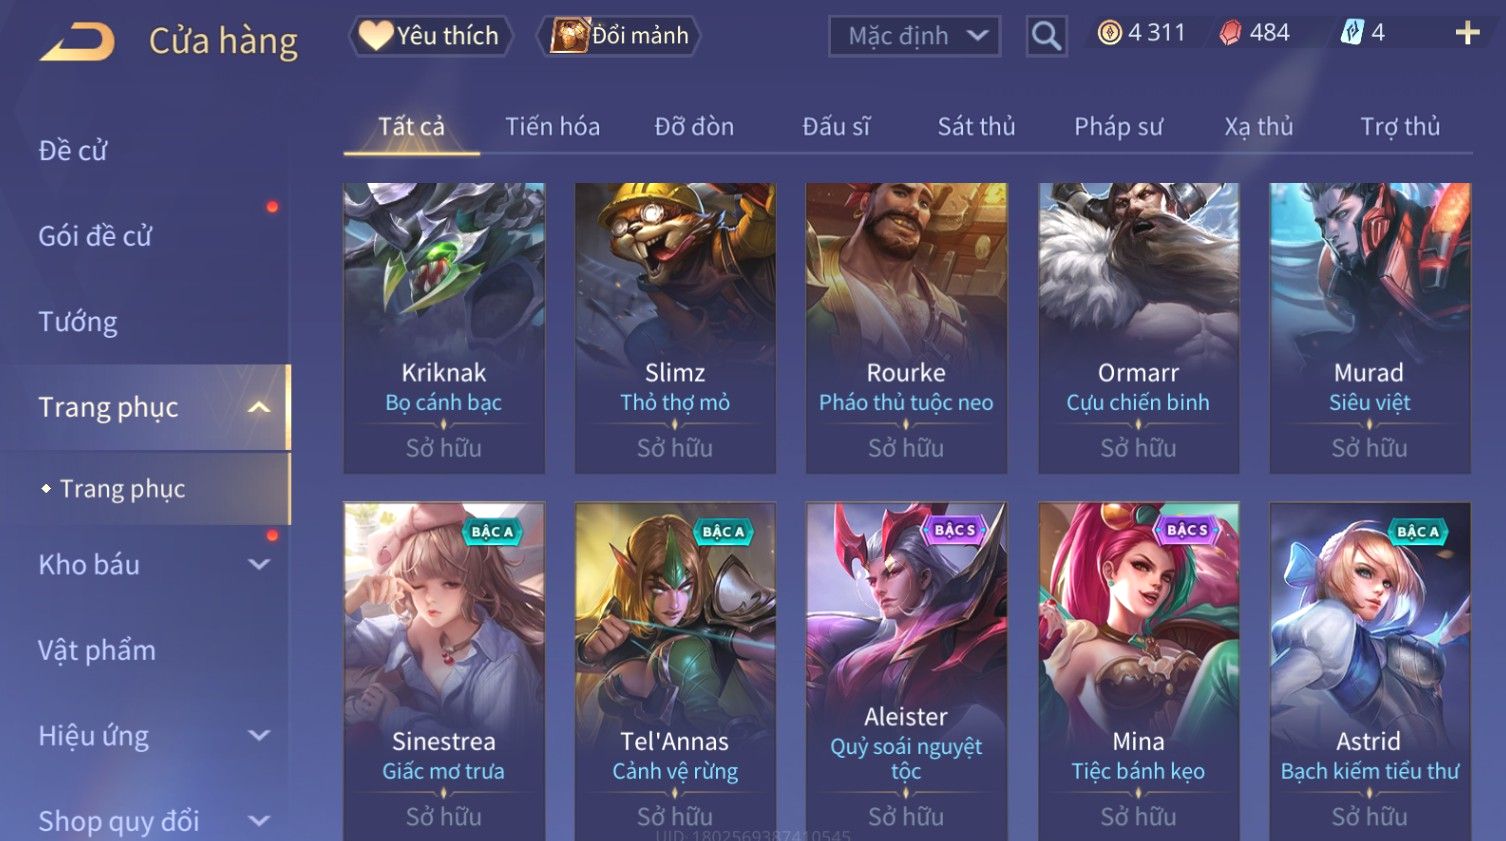Open search with the magnifier icon
Viewport: 1506px width, 841px height.
click(1046, 36)
